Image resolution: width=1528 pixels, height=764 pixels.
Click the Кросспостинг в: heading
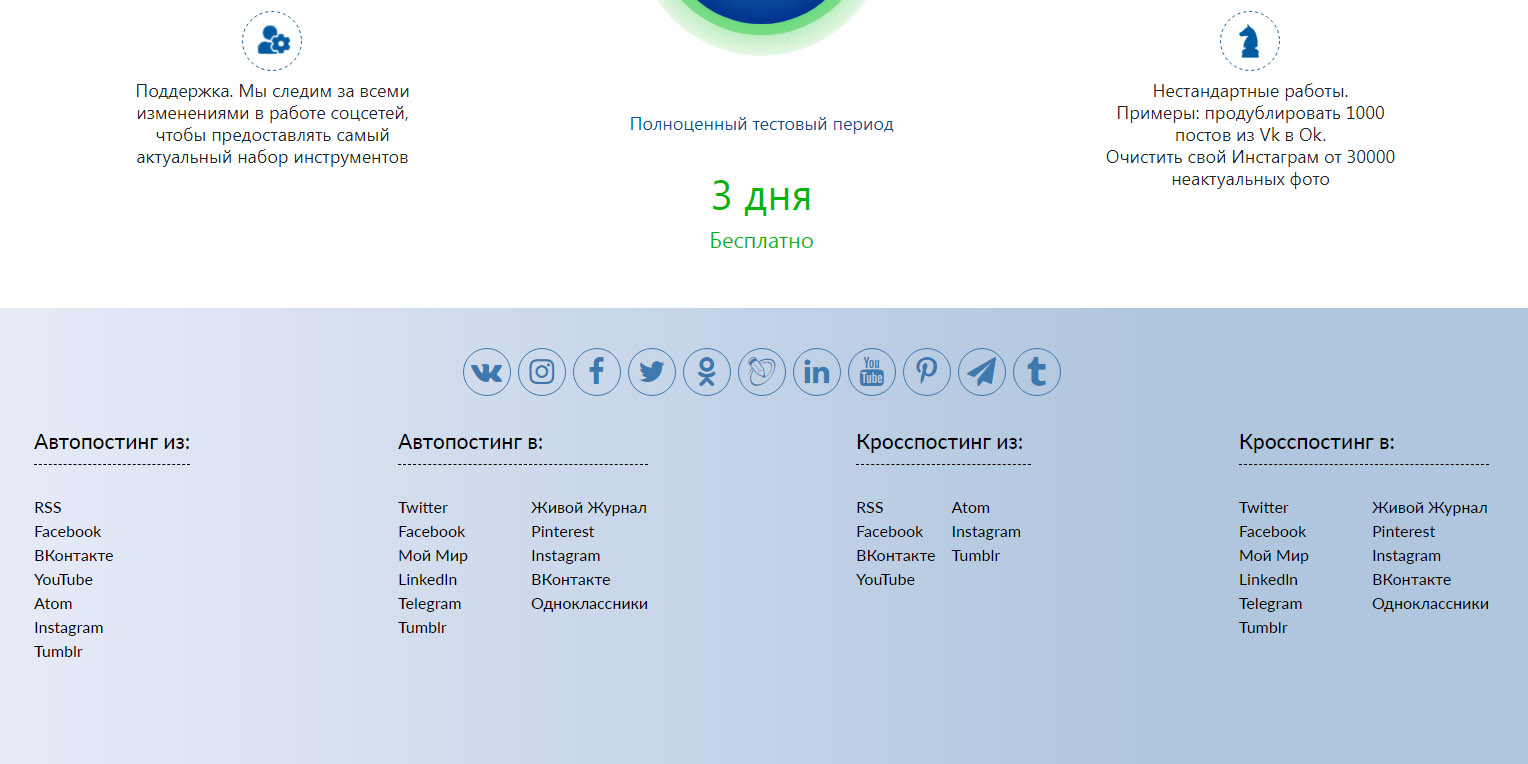(x=1317, y=442)
